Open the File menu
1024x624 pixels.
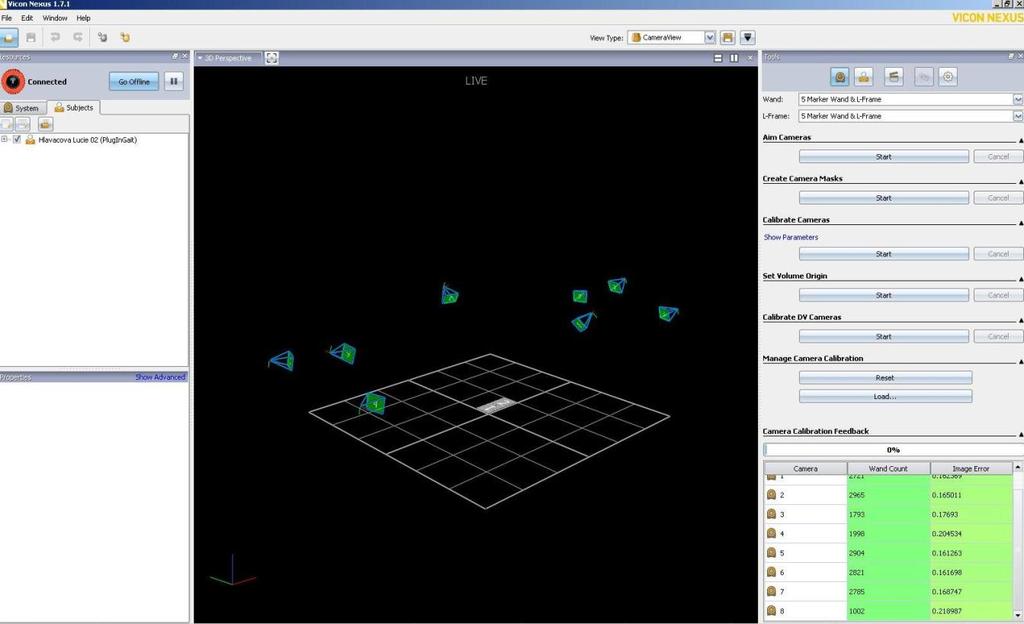(x=7, y=18)
